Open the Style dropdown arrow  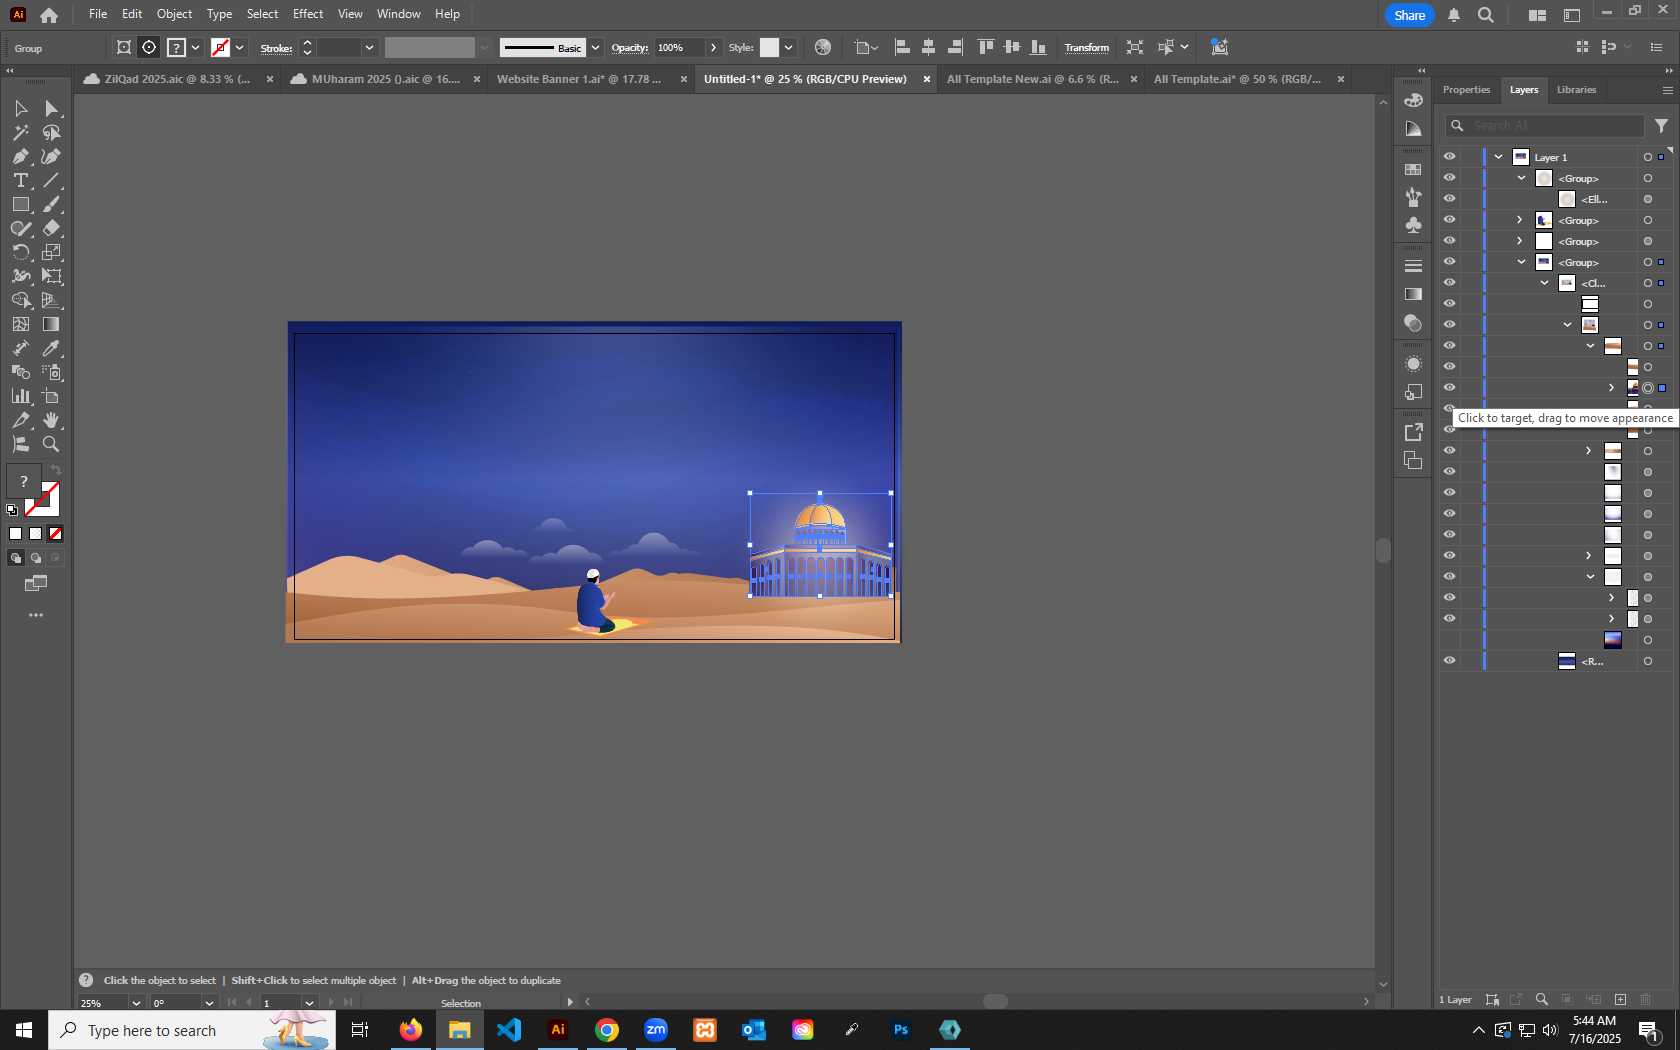789,47
